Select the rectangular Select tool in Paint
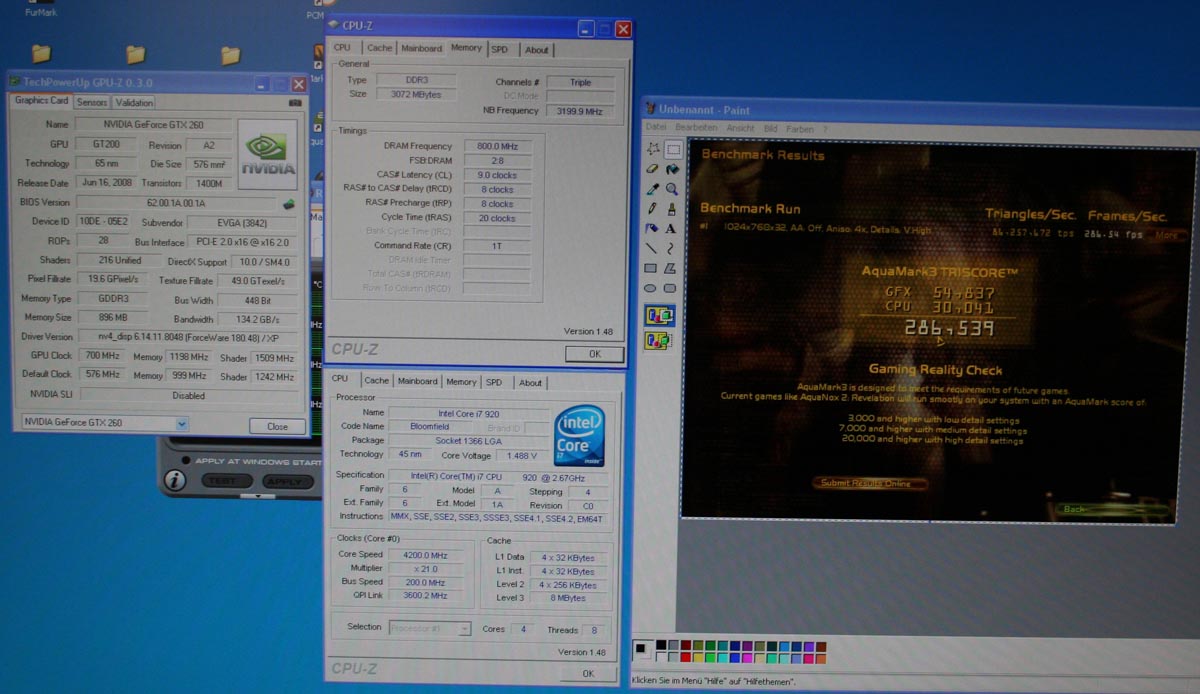The width and height of the screenshot is (1200, 694). tap(672, 149)
